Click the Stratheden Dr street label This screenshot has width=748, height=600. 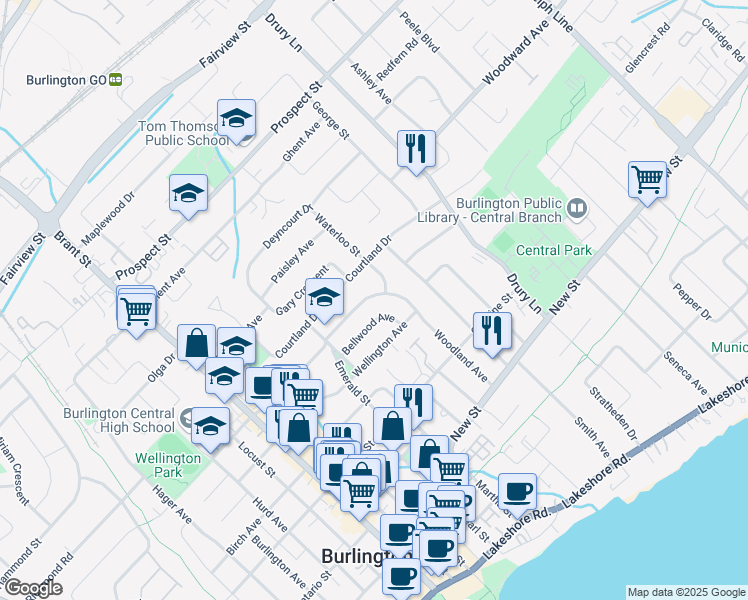coord(613,414)
